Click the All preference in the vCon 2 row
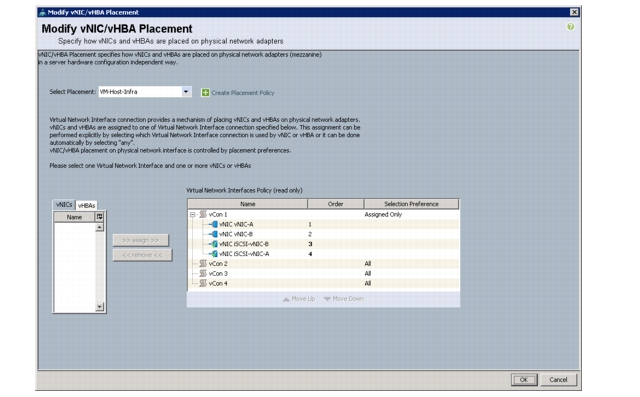This screenshot has height=397, width=640. point(368,263)
